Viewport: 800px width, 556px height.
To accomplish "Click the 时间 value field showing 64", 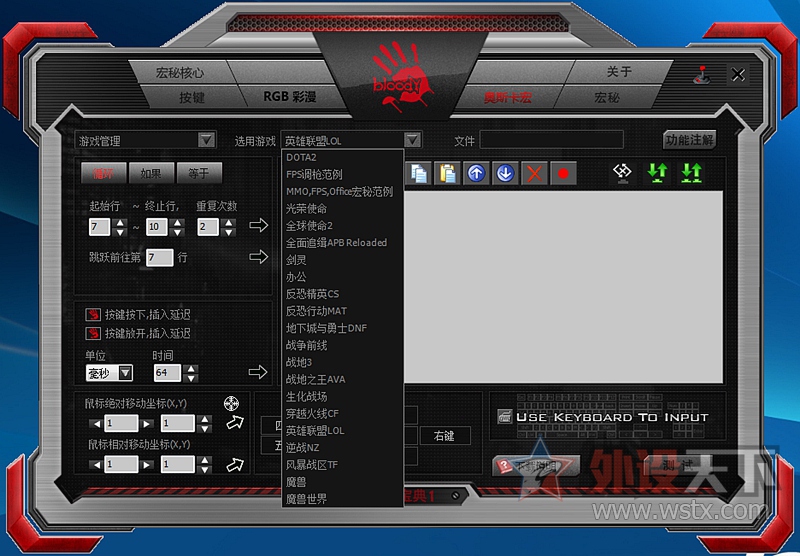I will (x=167, y=373).
